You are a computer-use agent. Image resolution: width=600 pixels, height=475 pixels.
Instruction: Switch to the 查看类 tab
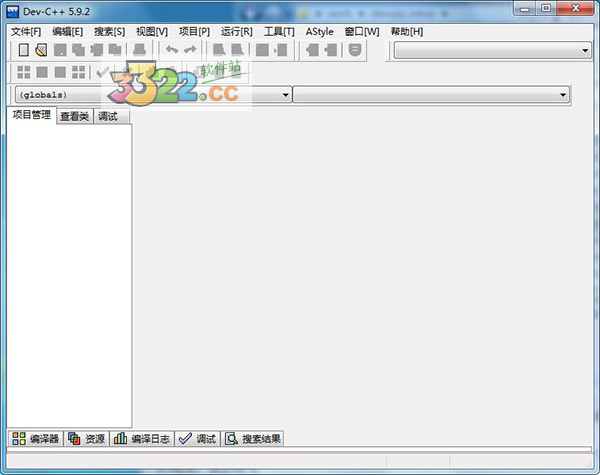(75, 116)
